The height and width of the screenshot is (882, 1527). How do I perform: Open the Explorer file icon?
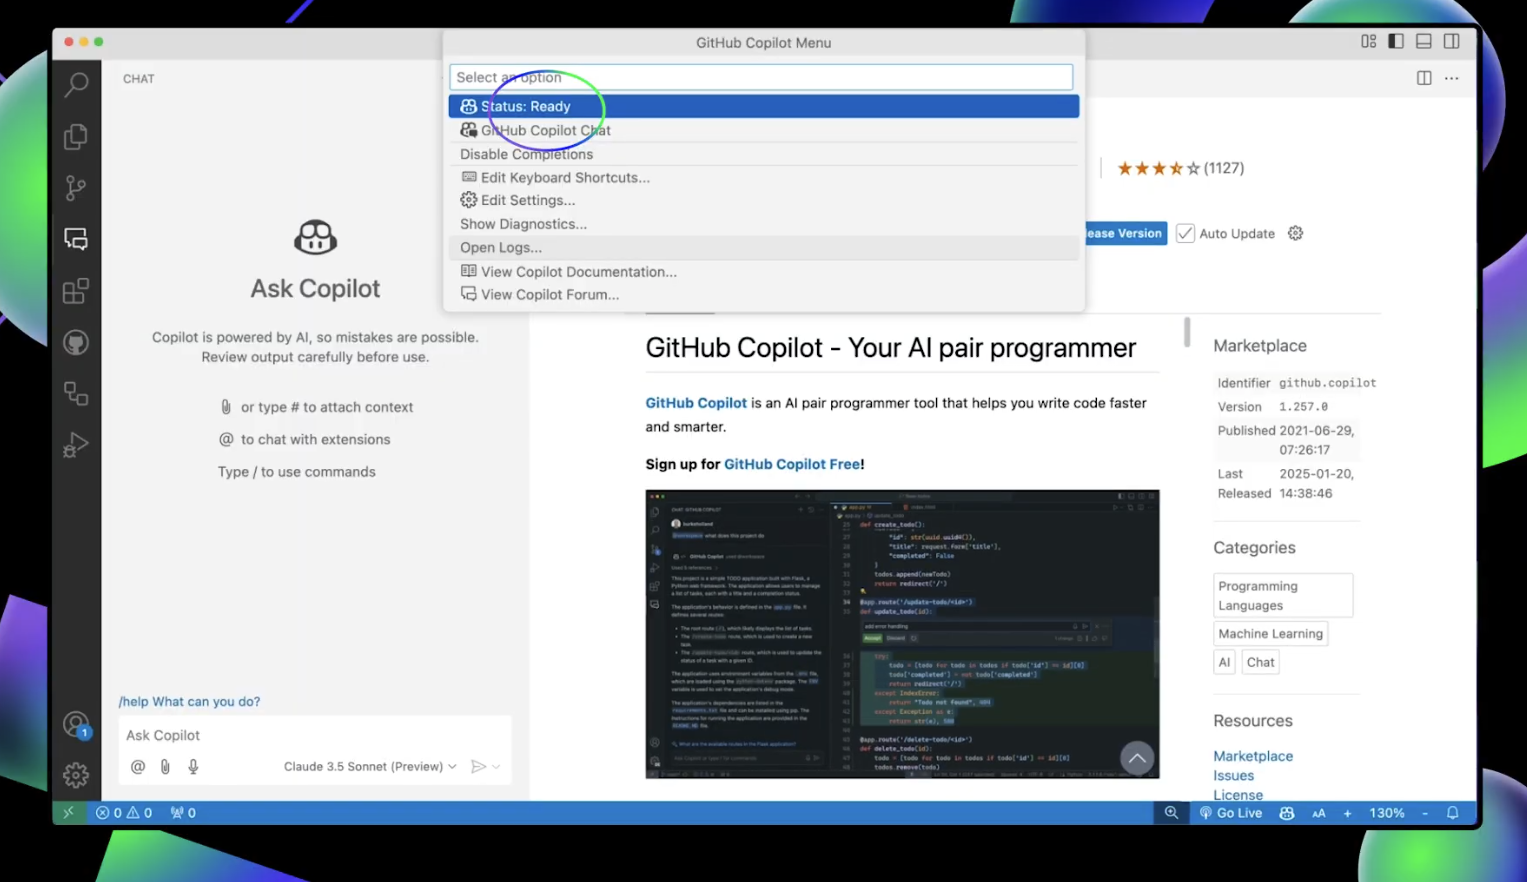(x=76, y=137)
